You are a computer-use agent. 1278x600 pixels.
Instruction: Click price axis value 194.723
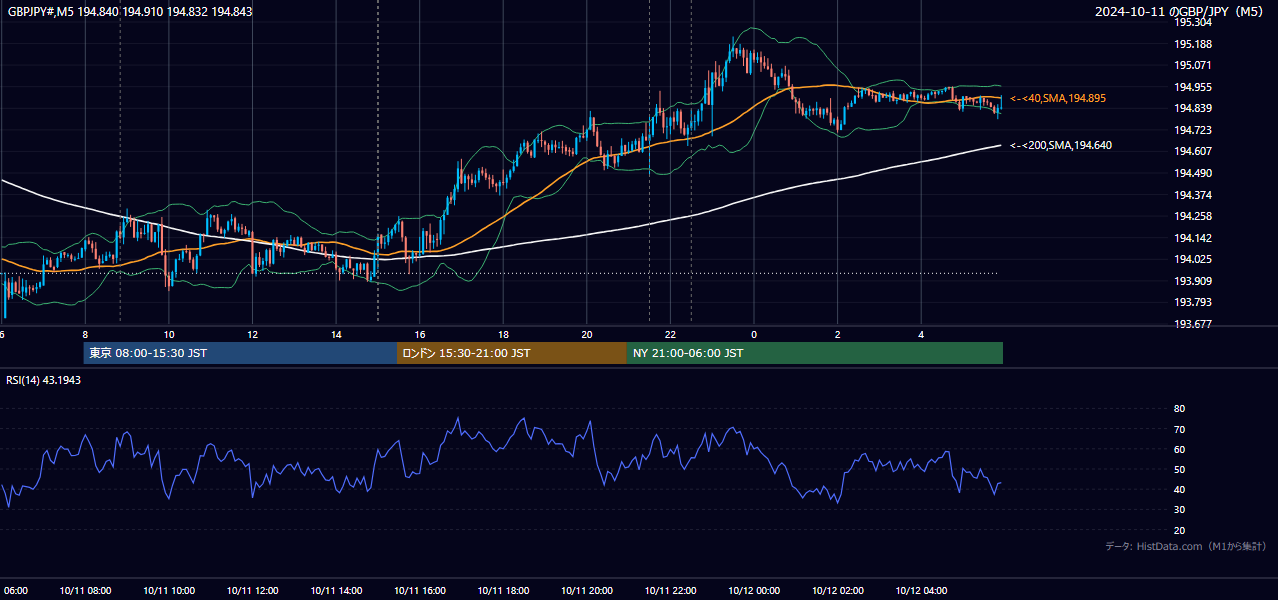1192,130
